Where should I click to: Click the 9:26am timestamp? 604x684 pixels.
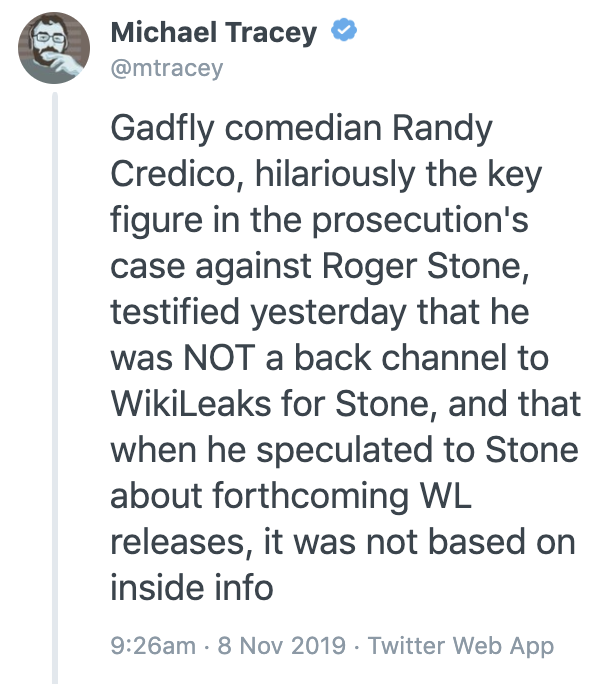pos(152,645)
